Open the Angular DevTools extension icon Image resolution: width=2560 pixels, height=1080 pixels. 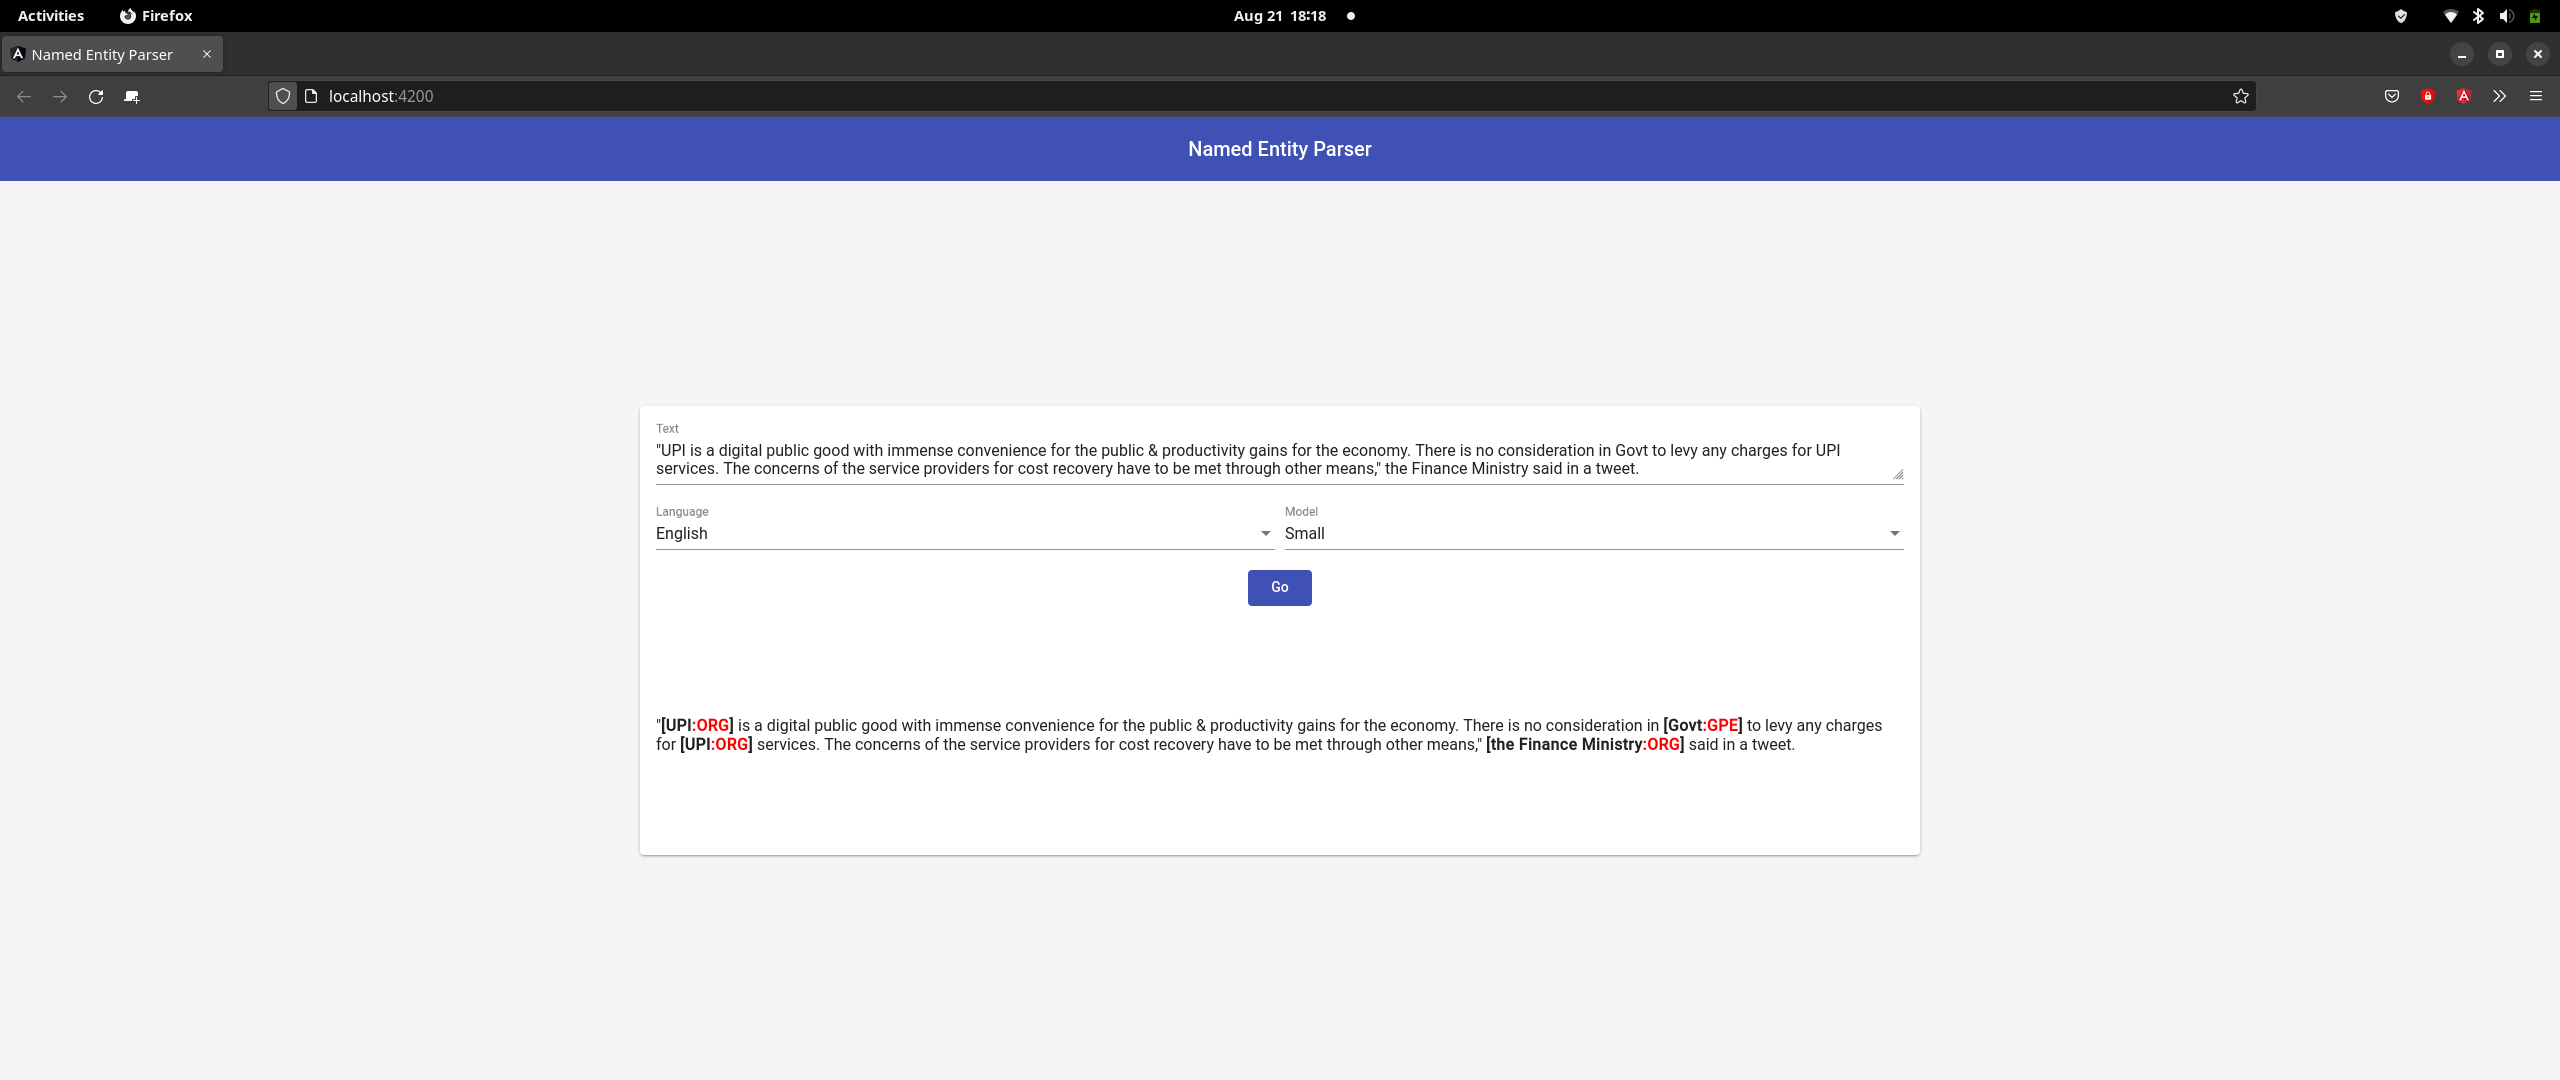coord(2463,96)
